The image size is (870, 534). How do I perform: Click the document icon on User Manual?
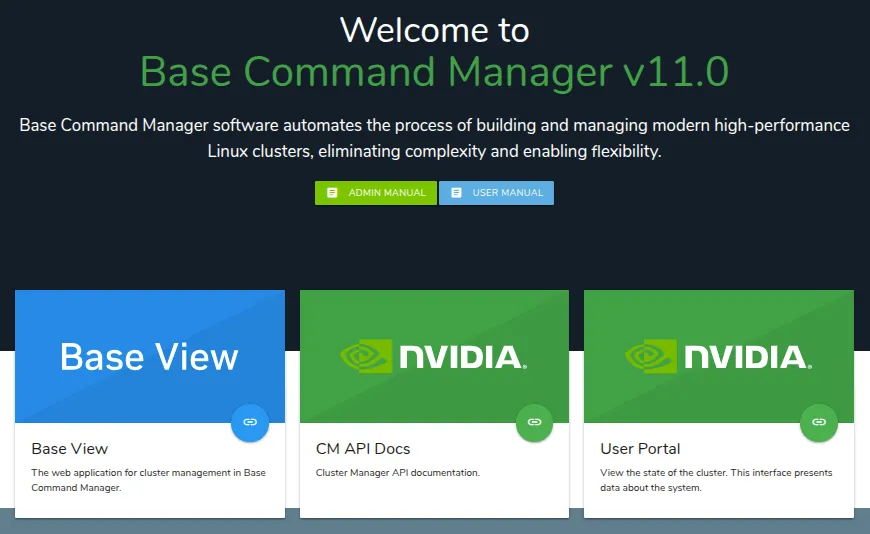456,193
